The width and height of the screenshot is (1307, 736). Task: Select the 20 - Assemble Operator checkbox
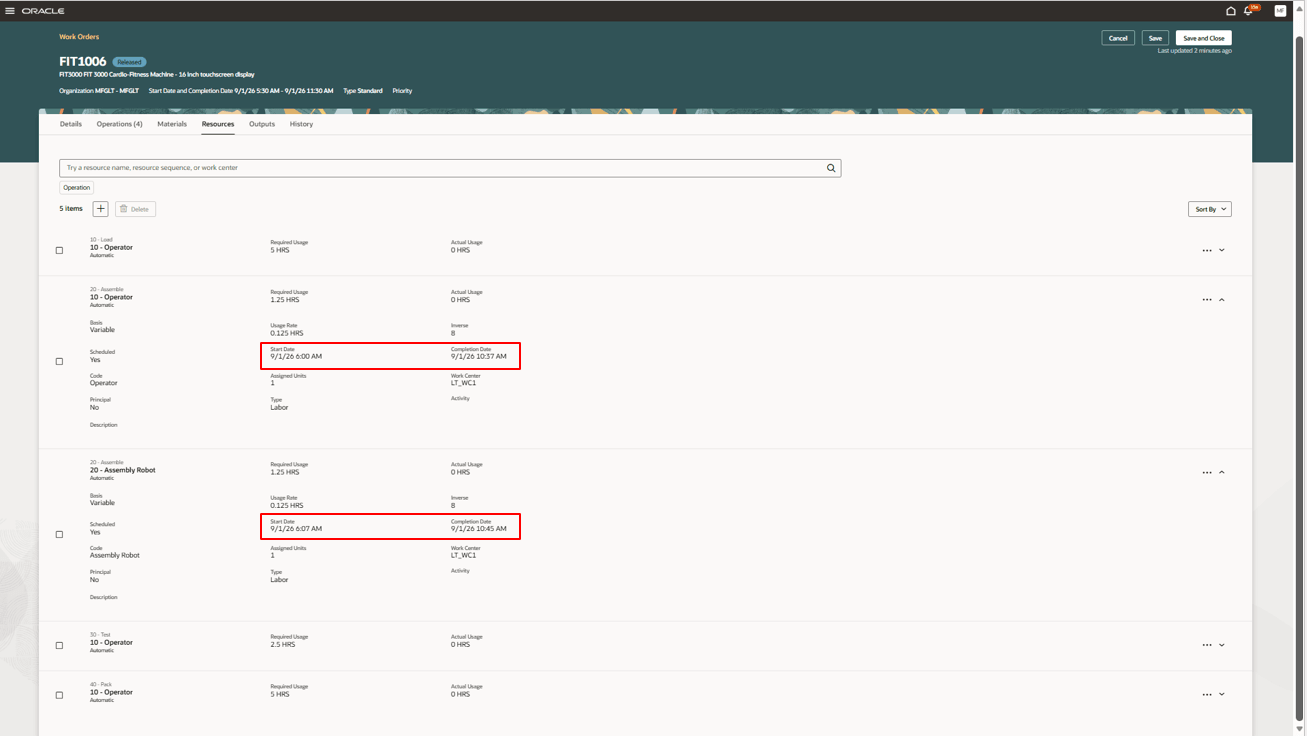tap(59, 361)
